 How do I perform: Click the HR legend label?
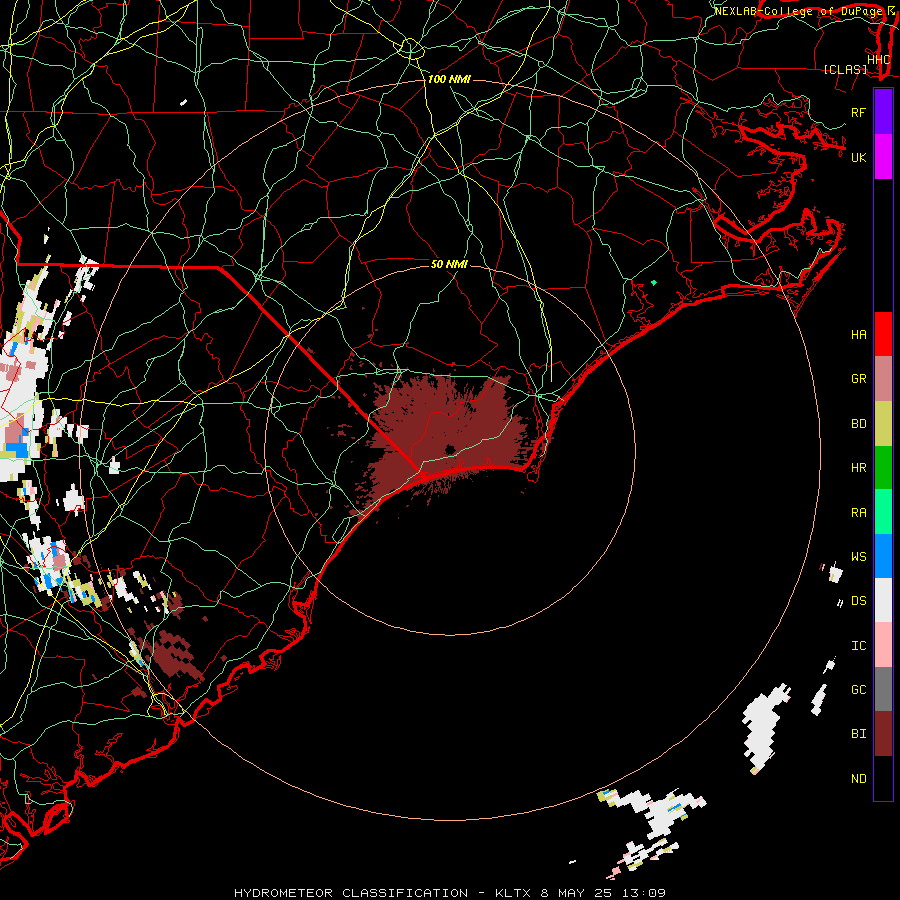click(859, 468)
